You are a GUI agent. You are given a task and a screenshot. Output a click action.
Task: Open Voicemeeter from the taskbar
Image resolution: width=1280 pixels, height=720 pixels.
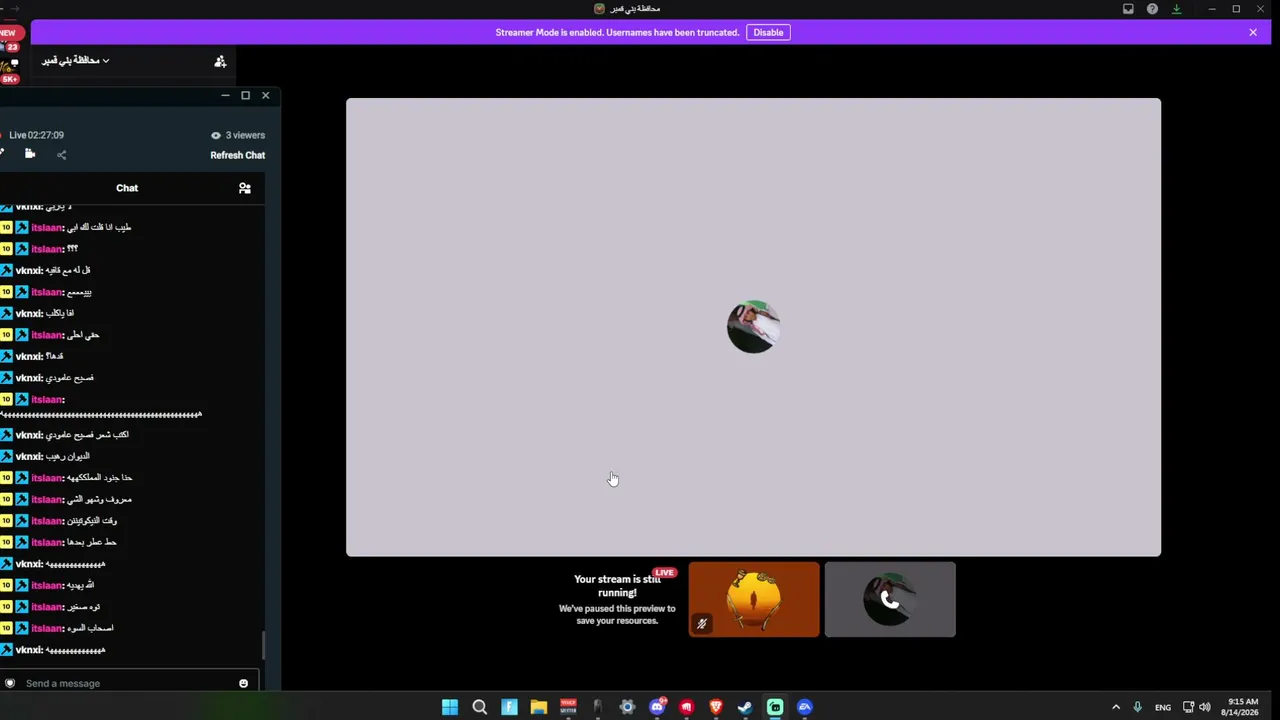568,707
